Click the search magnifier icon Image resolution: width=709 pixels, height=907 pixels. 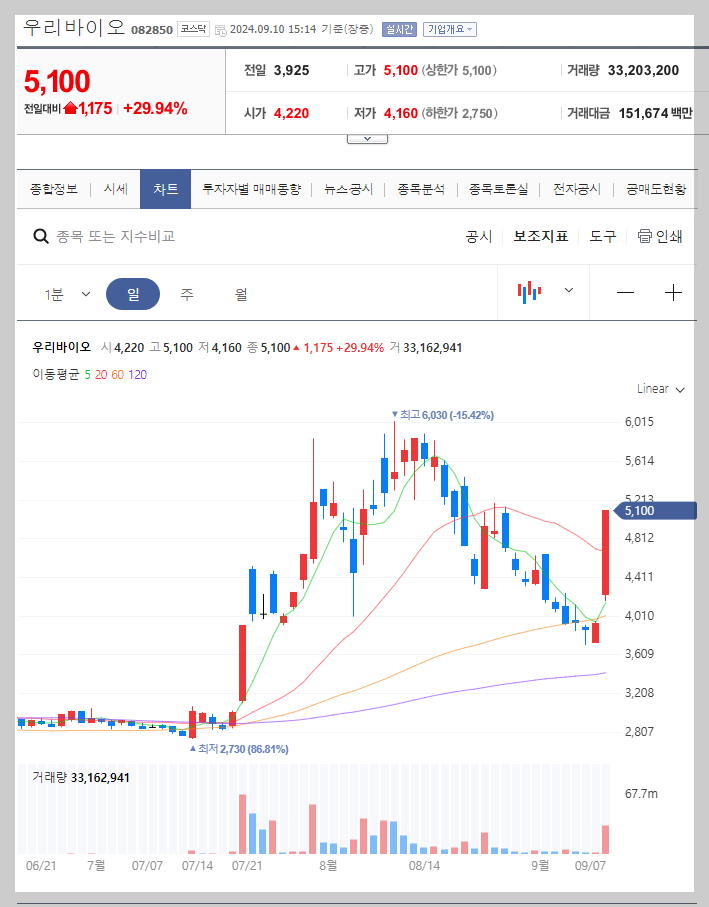click(x=40, y=236)
